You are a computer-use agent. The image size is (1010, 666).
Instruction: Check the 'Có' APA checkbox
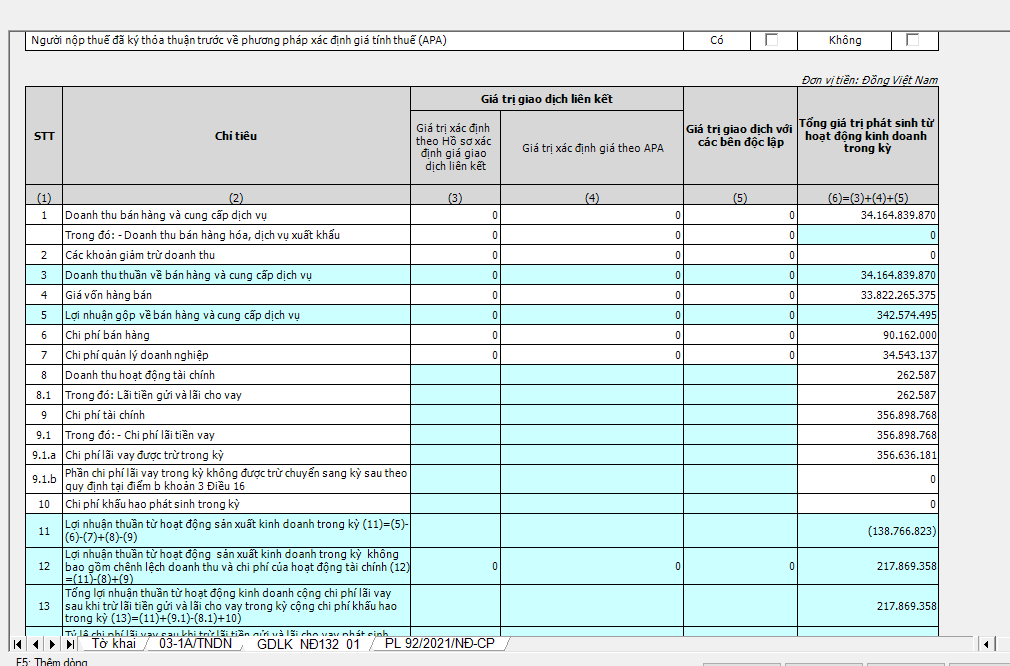tap(771, 40)
